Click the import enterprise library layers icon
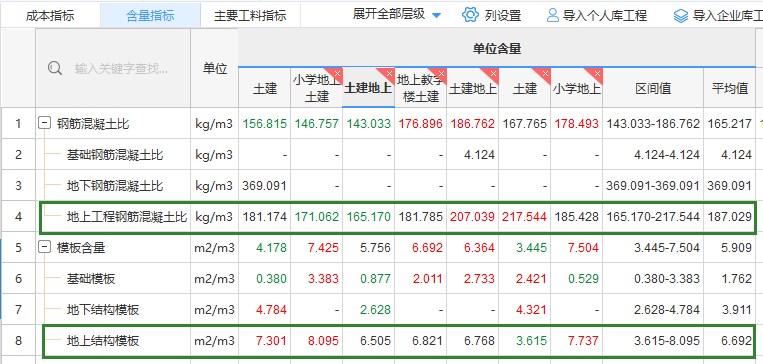 tap(681, 16)
